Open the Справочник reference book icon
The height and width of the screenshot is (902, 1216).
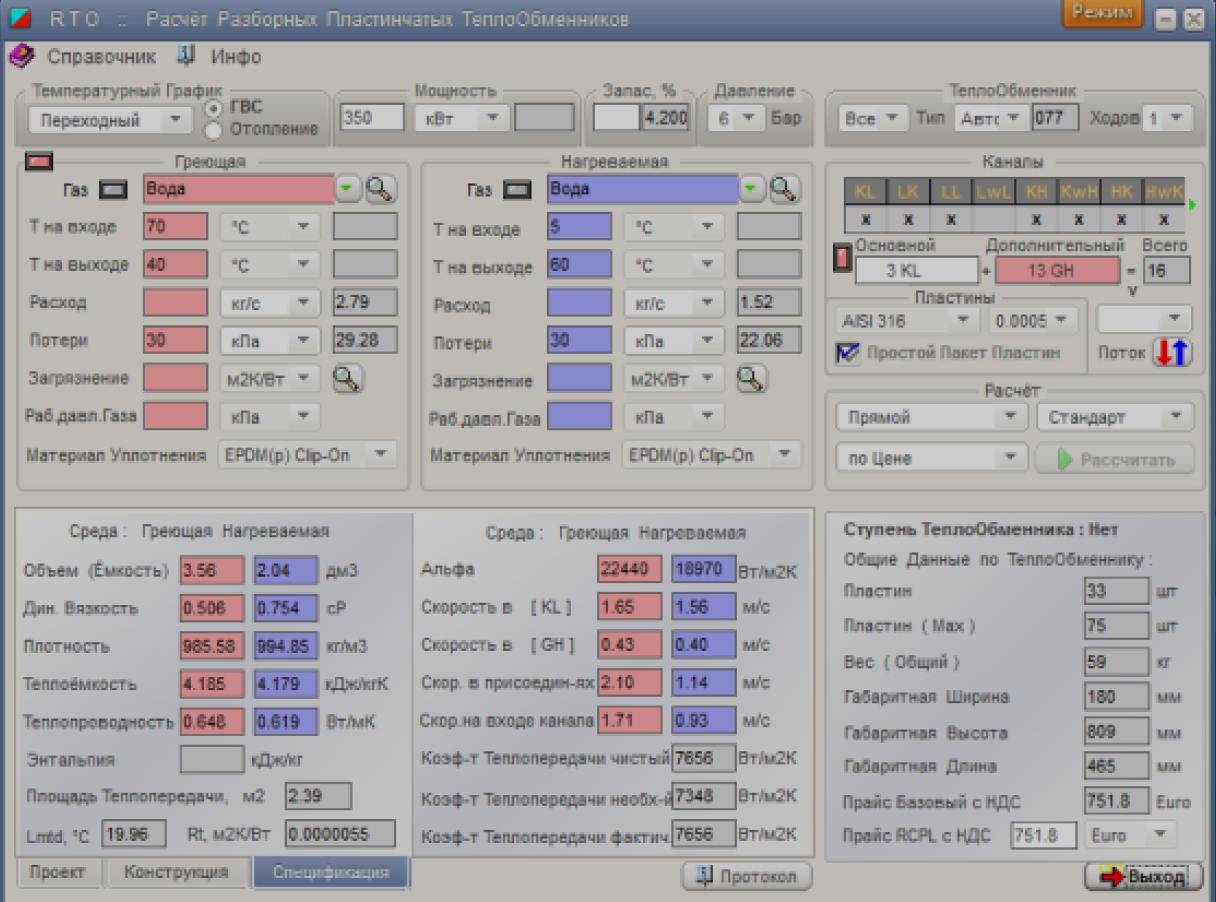21,56
